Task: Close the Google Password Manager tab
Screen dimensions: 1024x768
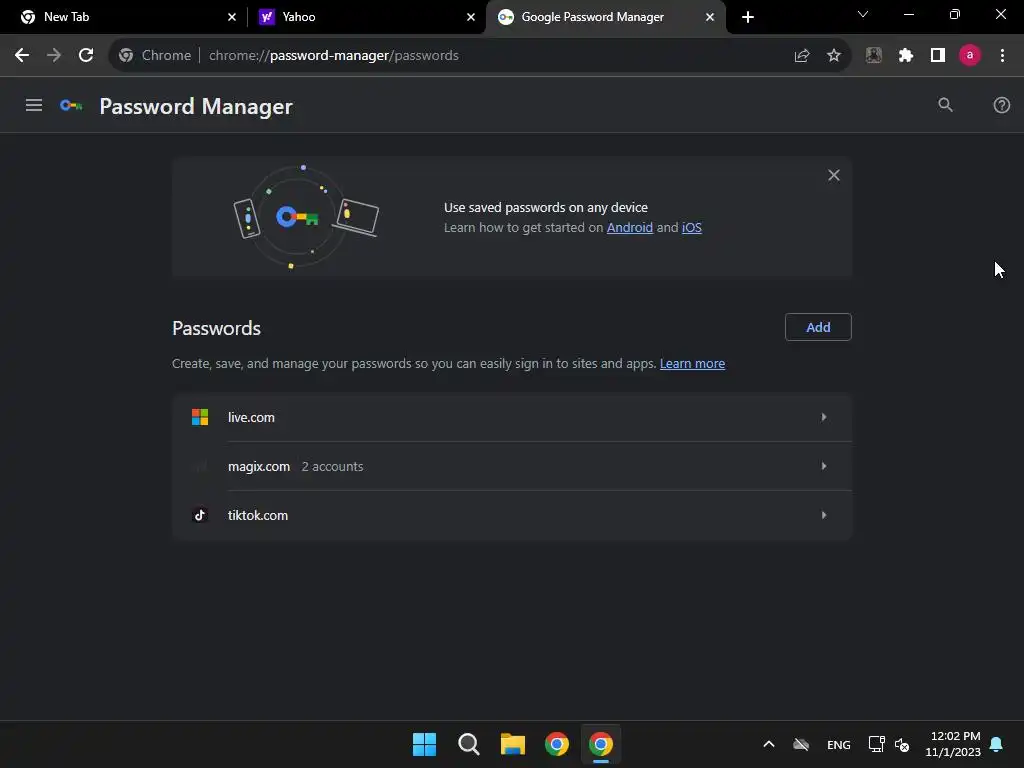Action: [710, 17]
